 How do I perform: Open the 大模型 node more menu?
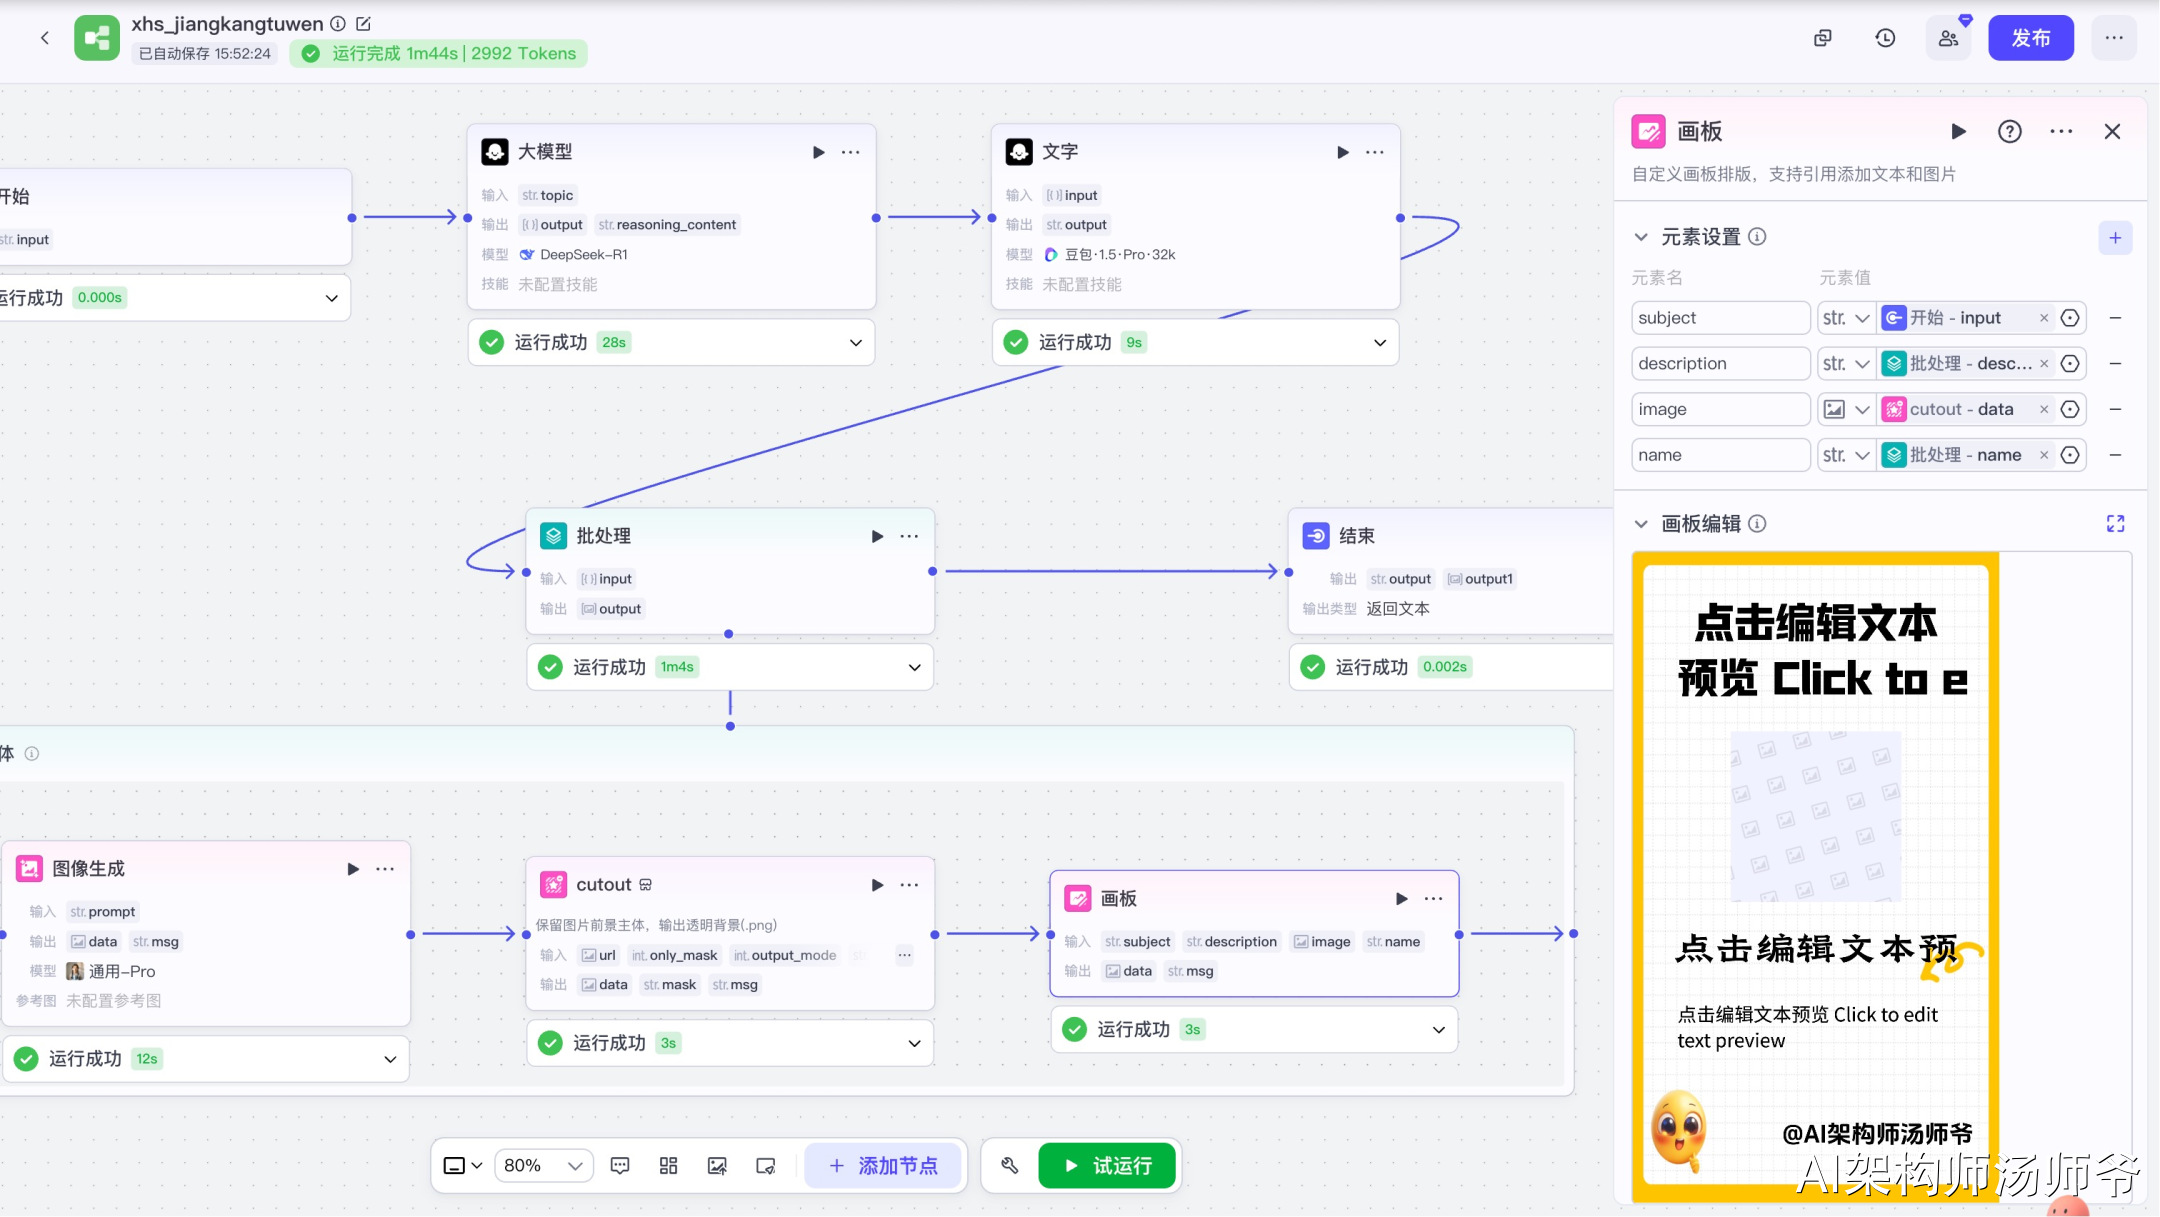point(850,152)
